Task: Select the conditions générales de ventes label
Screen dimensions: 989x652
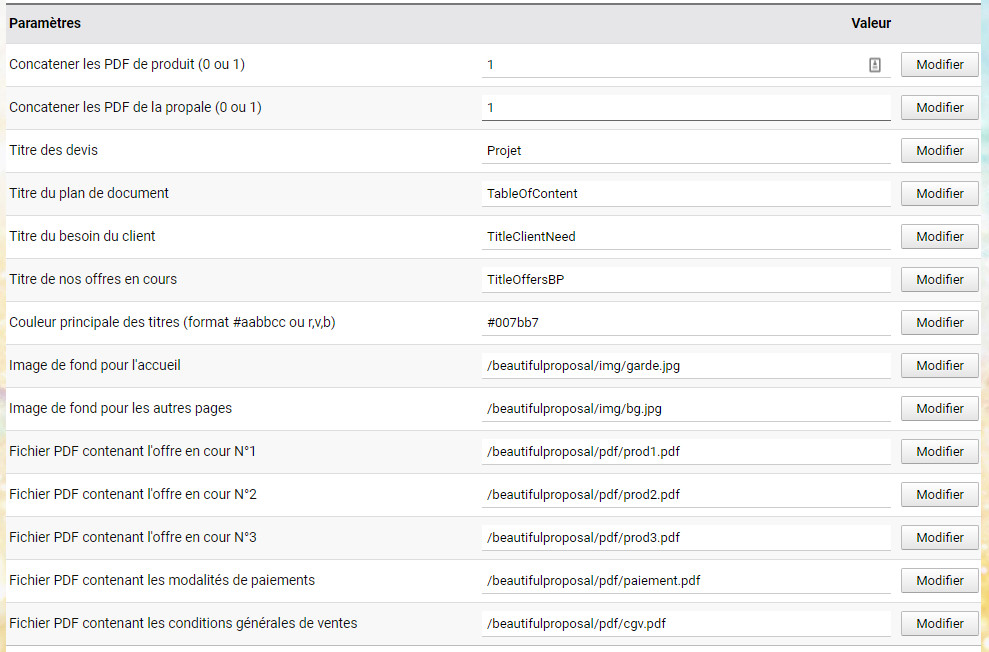Action: click(x=183, y=623)
